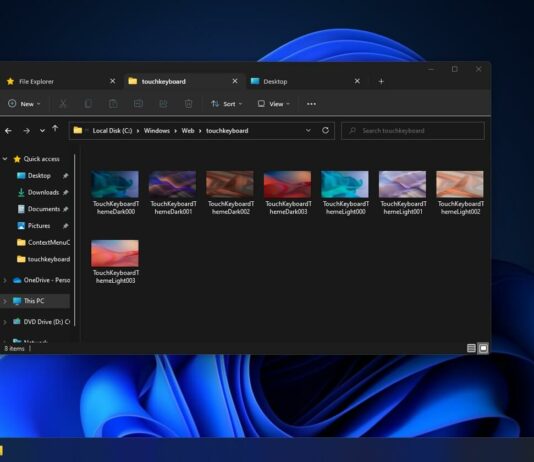Open the See more three-dots menu
Screen dimensions: 534x462
(x=311, y=104)
